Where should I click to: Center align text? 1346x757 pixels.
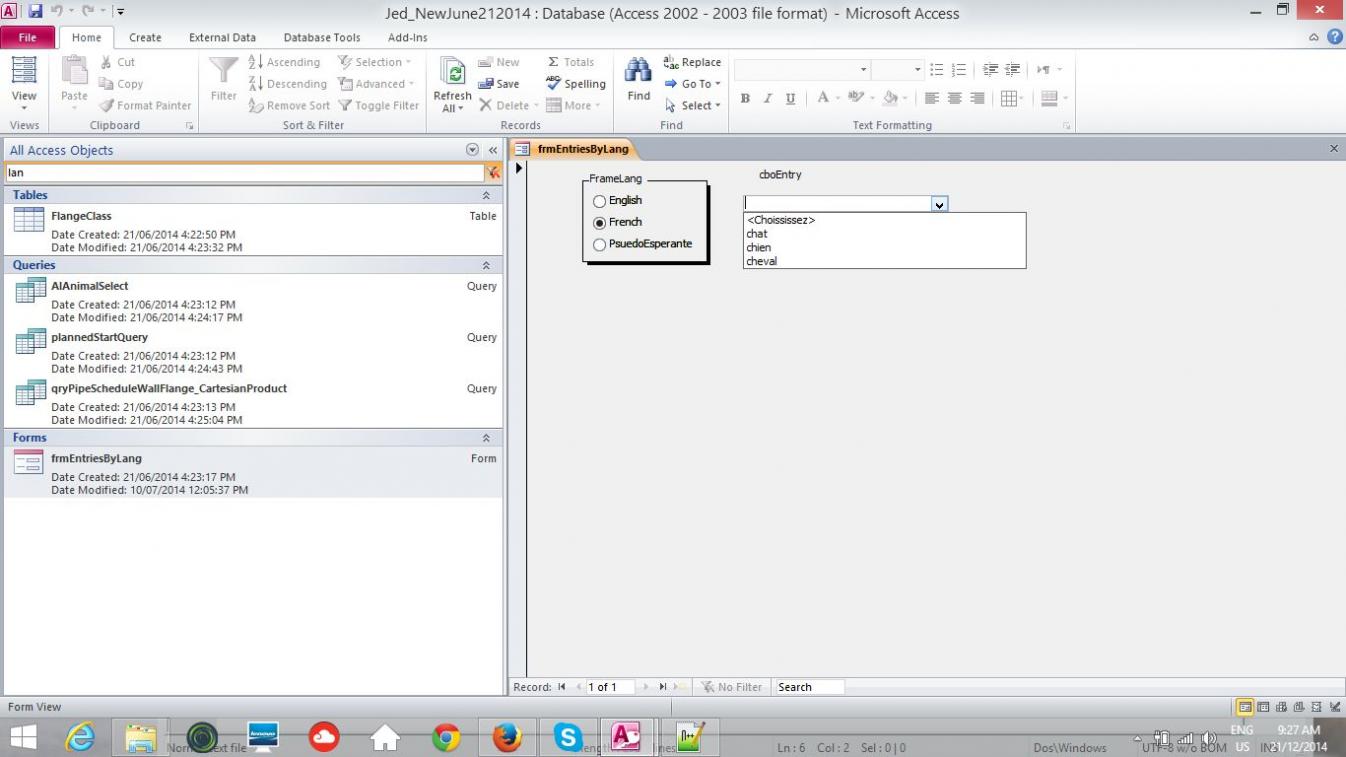[x=955, y=98]
